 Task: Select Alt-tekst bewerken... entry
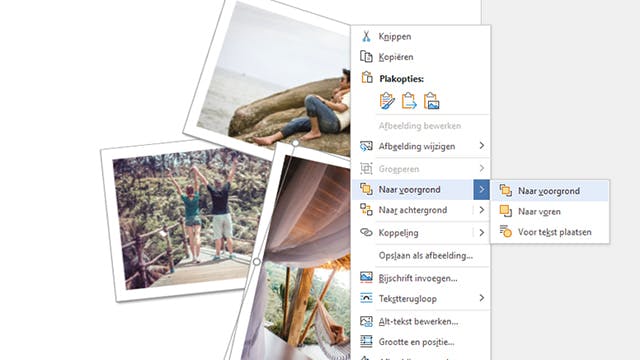click(420, 321)
